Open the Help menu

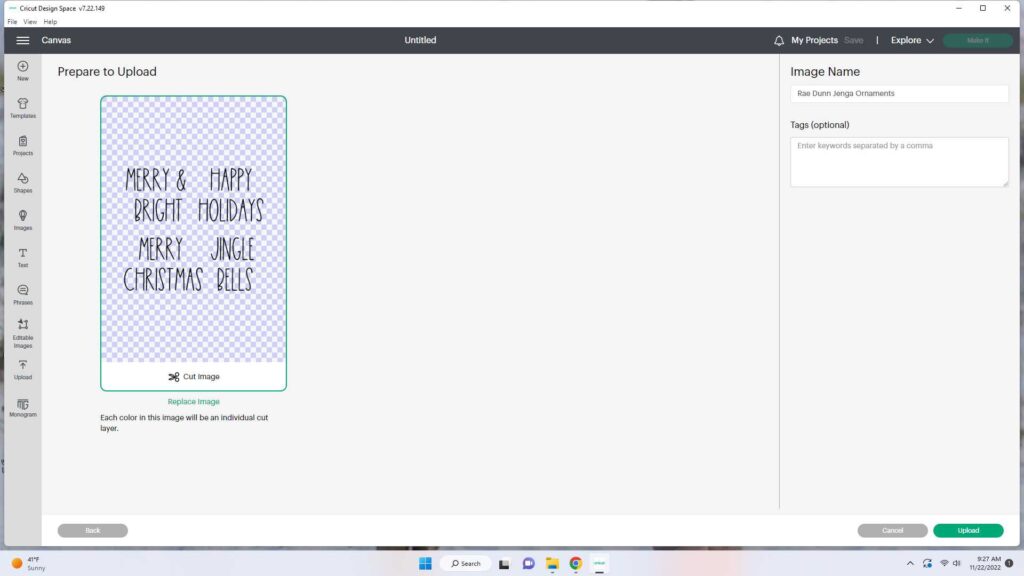pyautogui.click(x=50, y=22)
